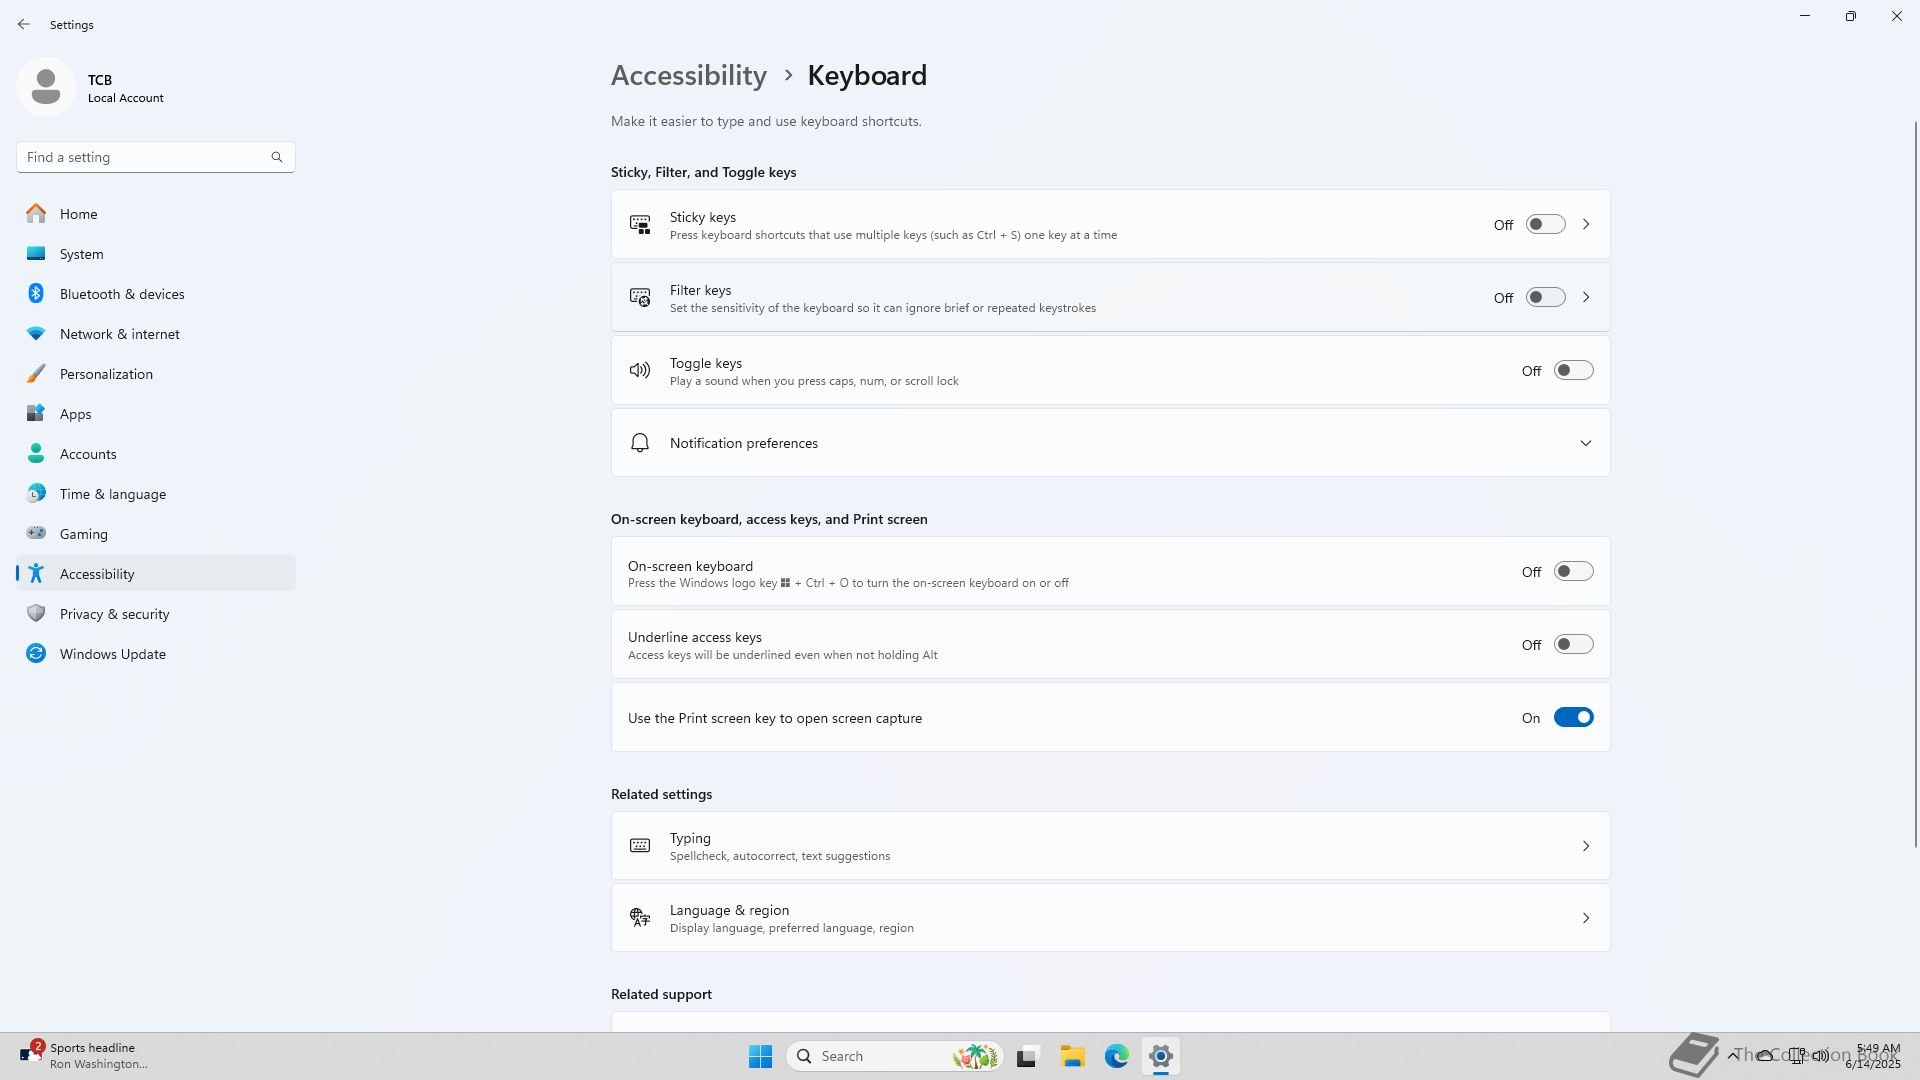This screenshot has width=1920, height=1080.
Task: Enable the Toggle keys switch
Action: 1573,371
